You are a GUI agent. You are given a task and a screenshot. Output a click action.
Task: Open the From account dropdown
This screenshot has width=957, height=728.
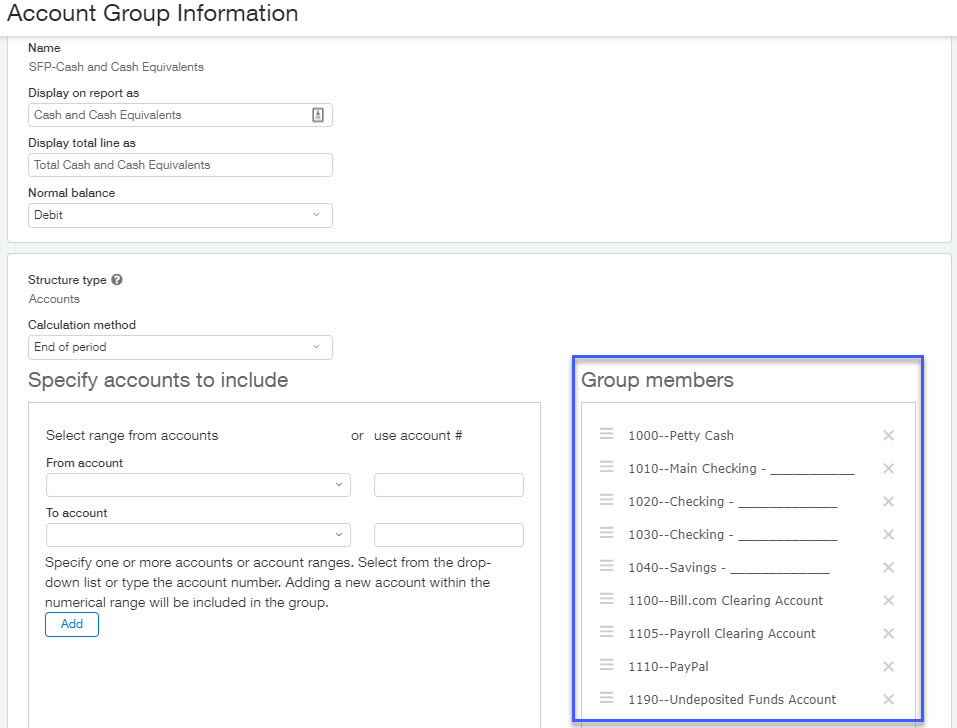point(198,485)
